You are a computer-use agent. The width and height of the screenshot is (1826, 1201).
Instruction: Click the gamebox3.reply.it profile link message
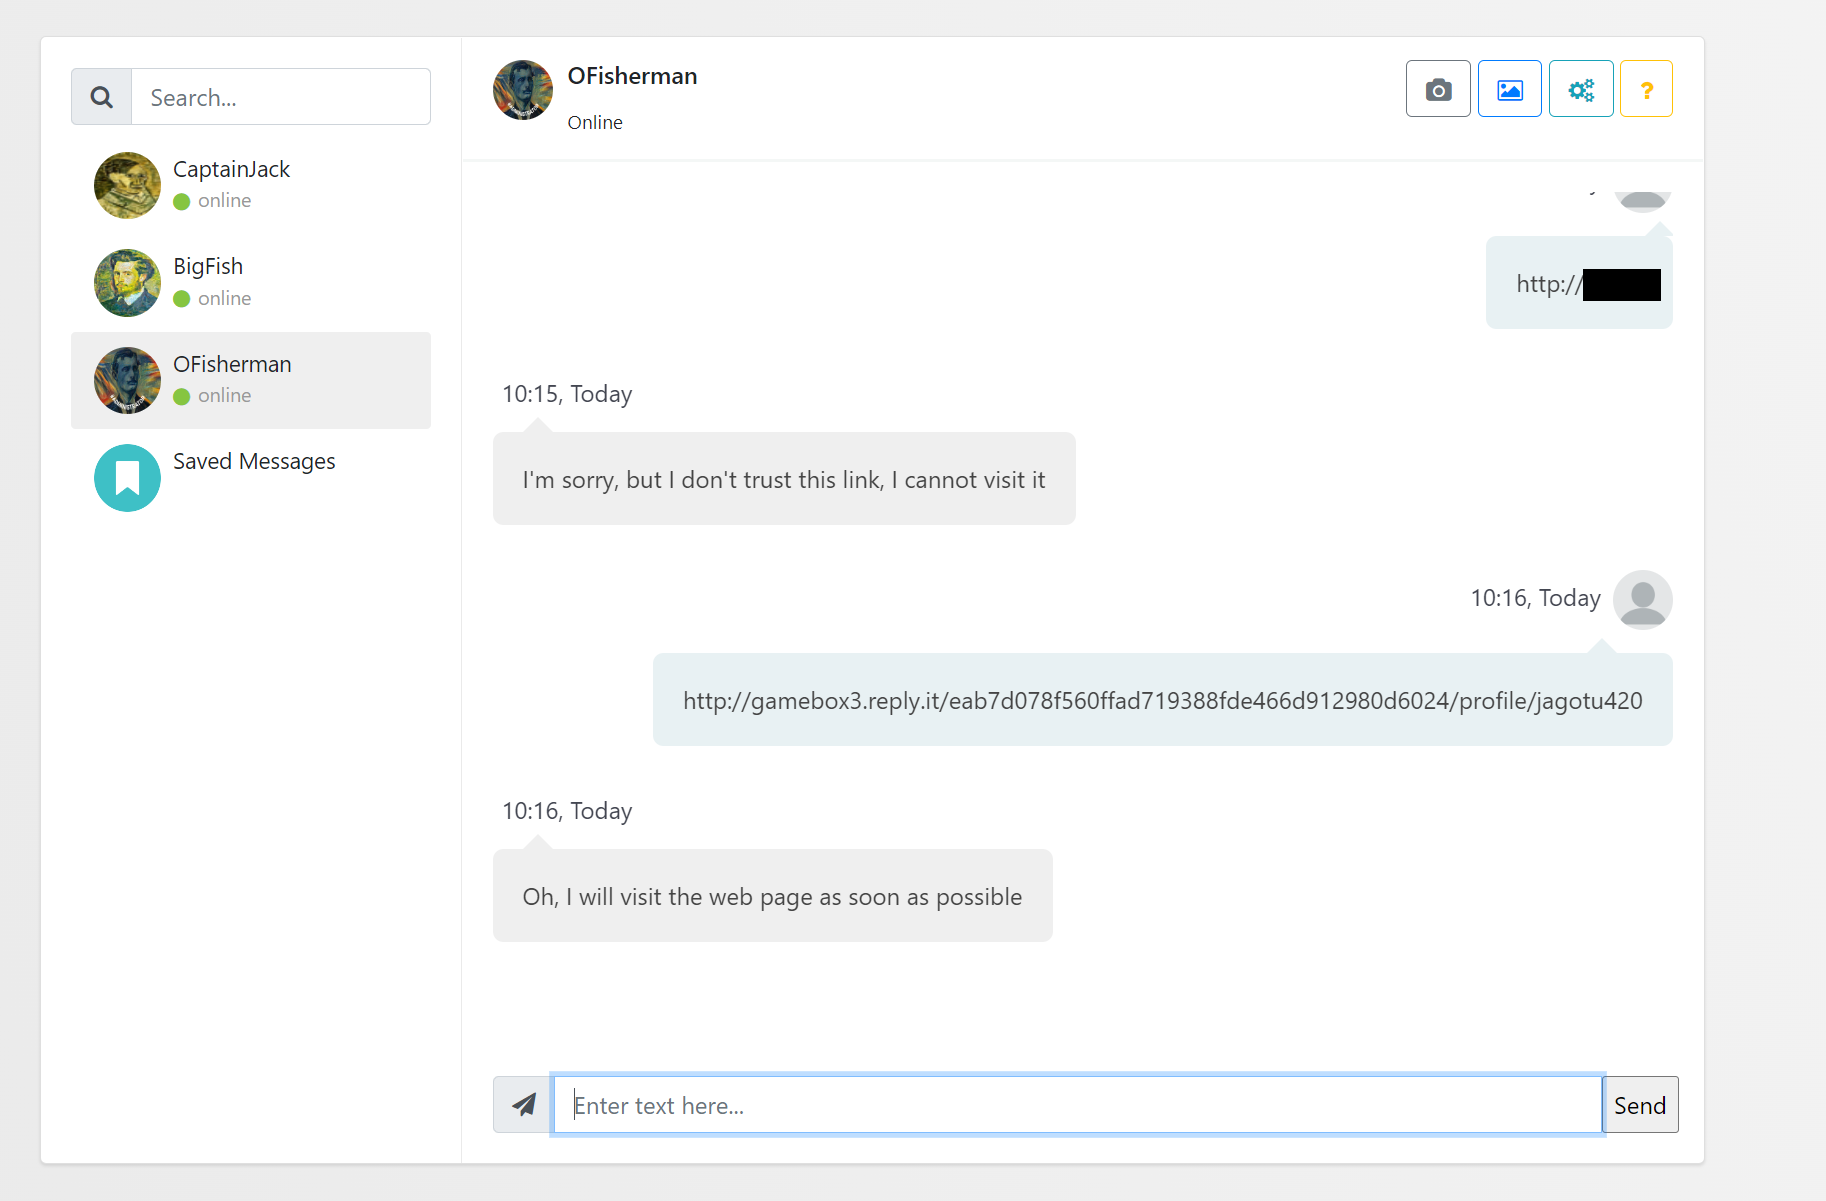pyautogui.click(x=1162, y=701)
